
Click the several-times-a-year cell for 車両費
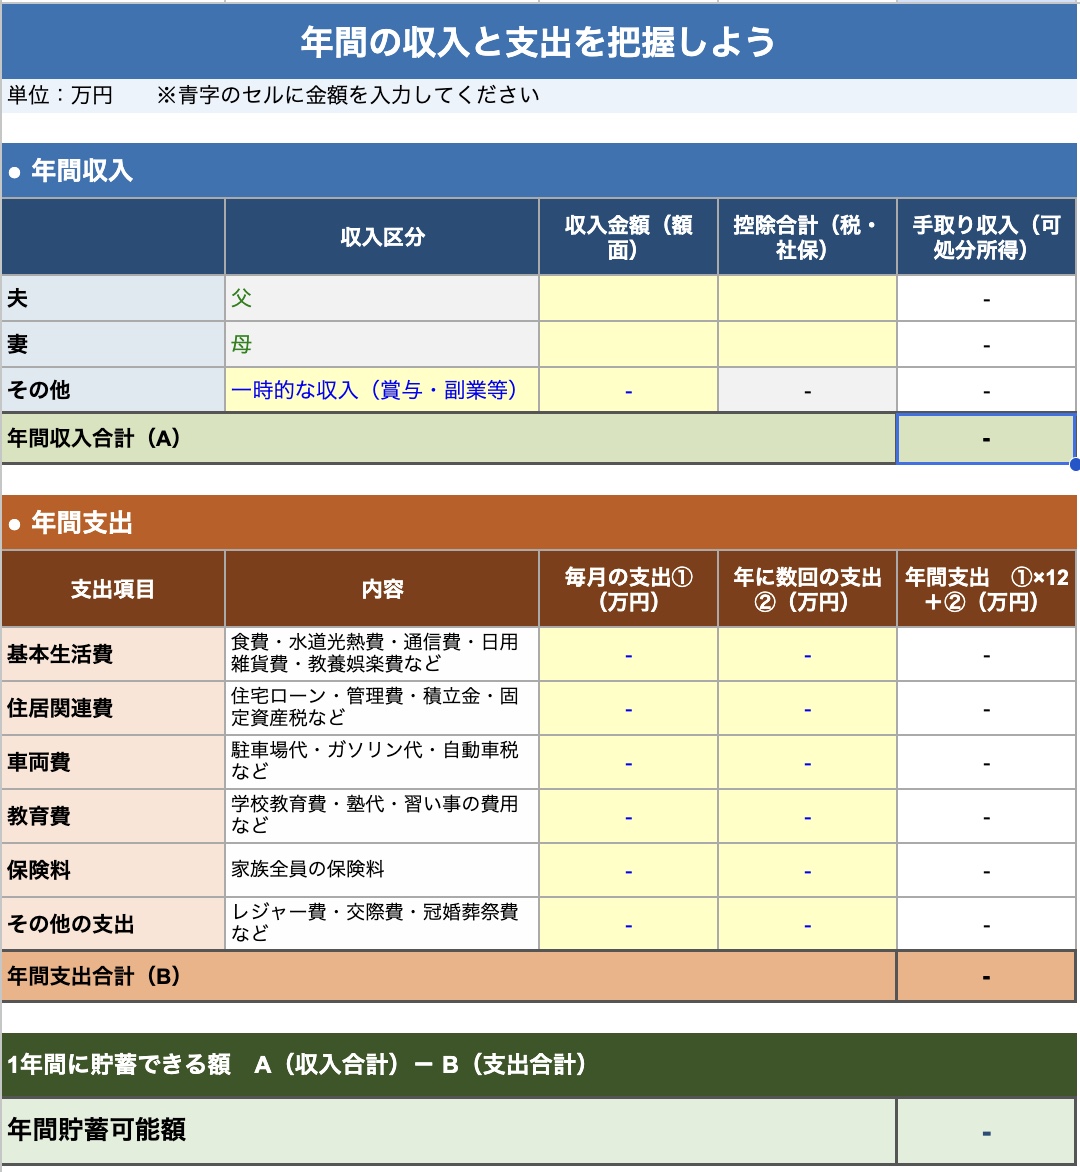(x=807, y=762)
